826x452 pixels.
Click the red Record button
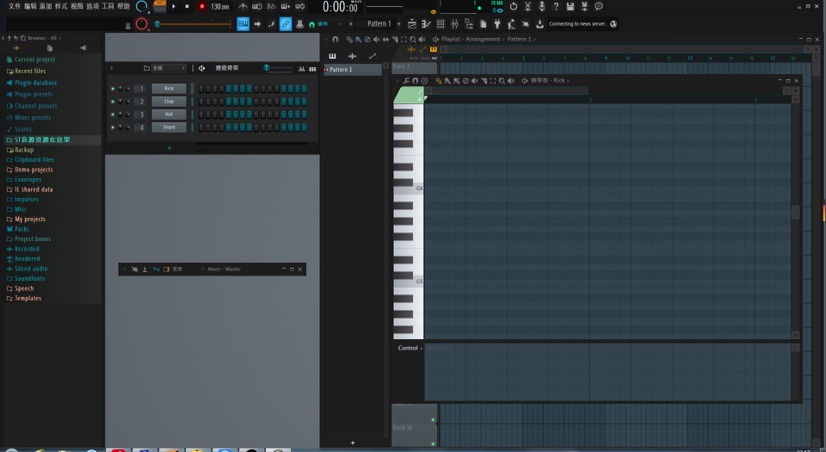point(201,6)
